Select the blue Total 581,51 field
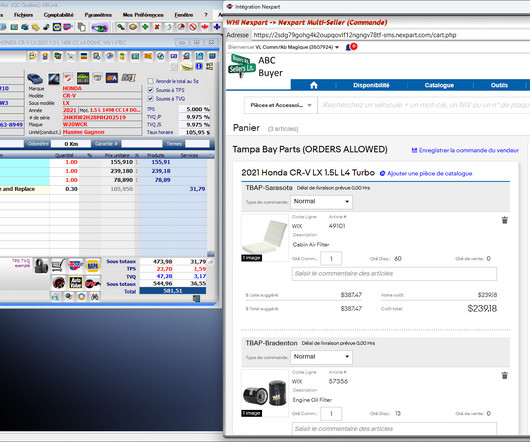This screenshot has width=530, height=442. (x=173, y=291)
